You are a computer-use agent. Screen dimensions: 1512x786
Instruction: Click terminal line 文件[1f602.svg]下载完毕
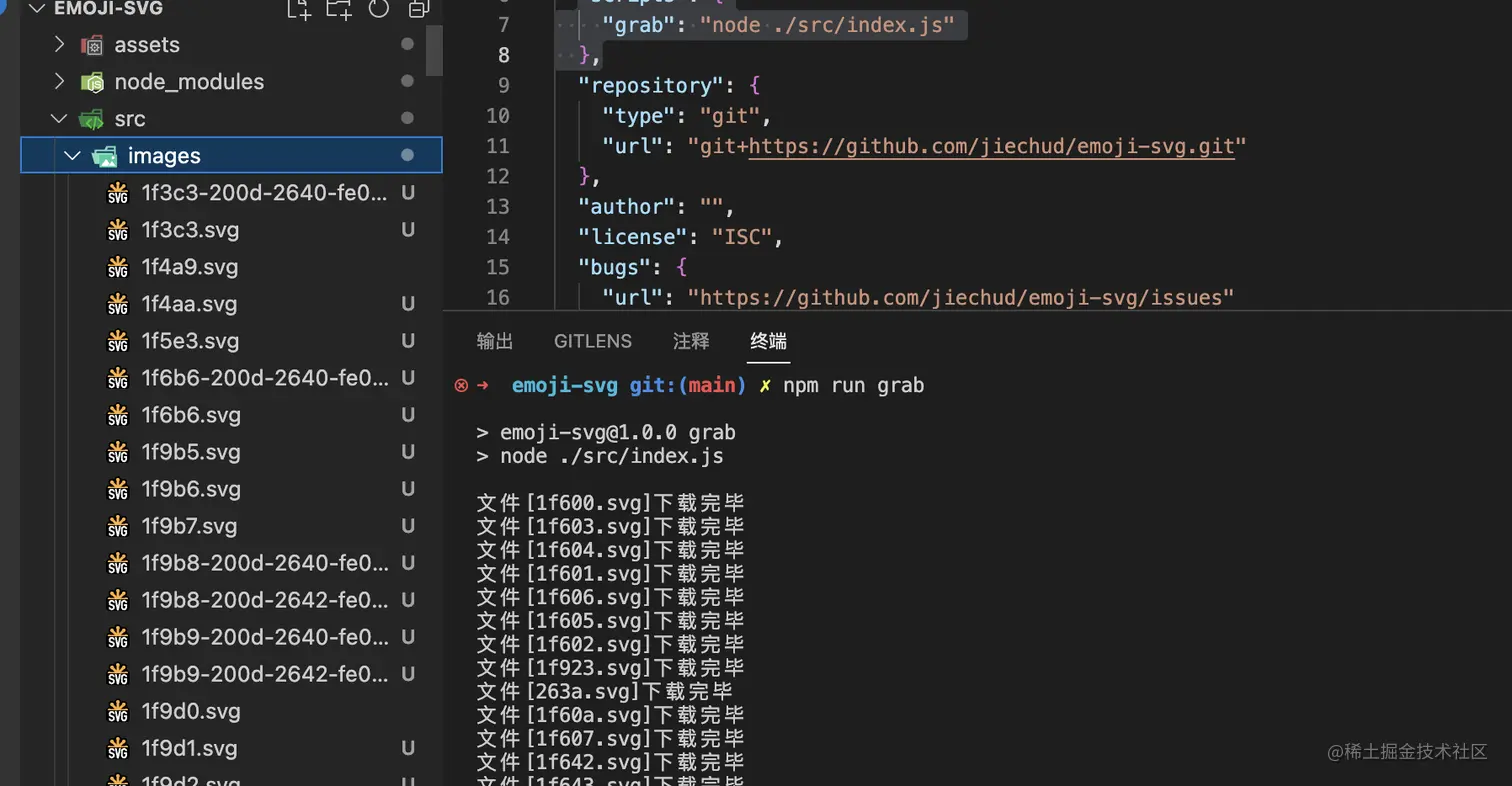[611, 645]
